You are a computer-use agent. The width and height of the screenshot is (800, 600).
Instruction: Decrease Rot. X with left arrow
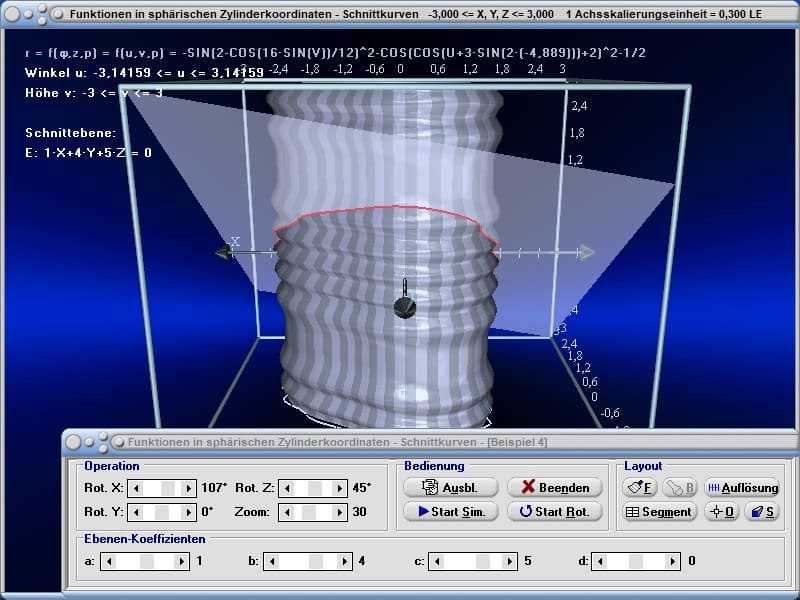(x=136, y=488)
